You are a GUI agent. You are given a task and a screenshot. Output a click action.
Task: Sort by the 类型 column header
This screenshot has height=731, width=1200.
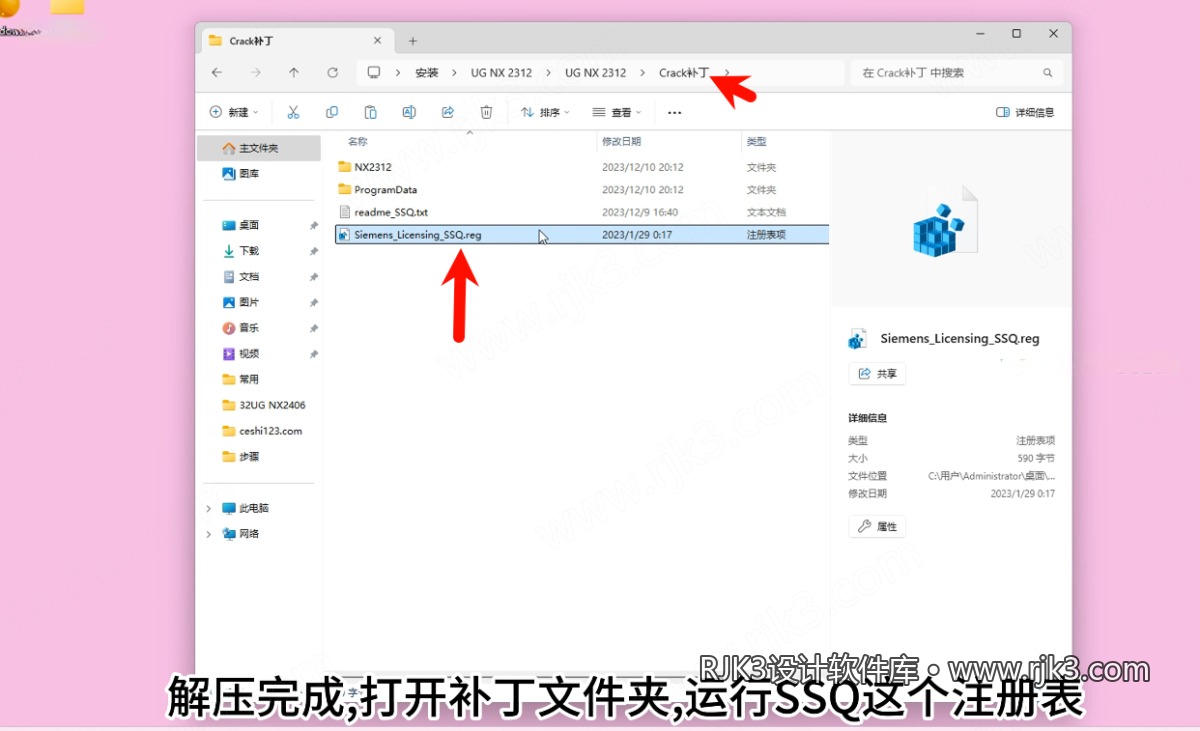pyautogui.click(x=757, y=141)
